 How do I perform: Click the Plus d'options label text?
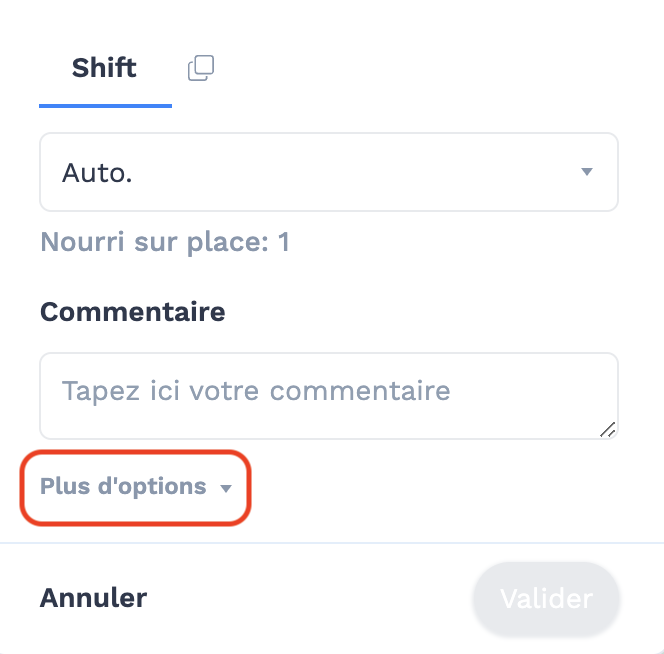tap(123, 486)
